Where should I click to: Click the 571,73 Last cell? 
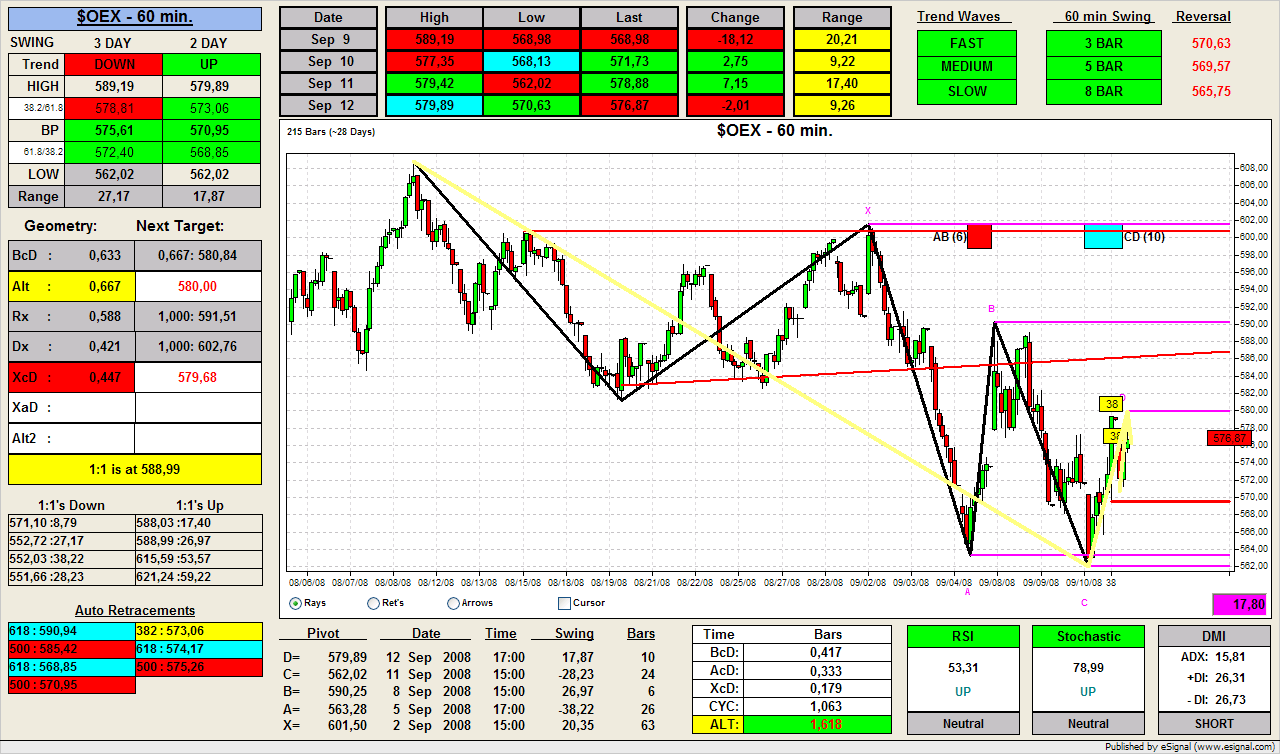tap(629, 62)
